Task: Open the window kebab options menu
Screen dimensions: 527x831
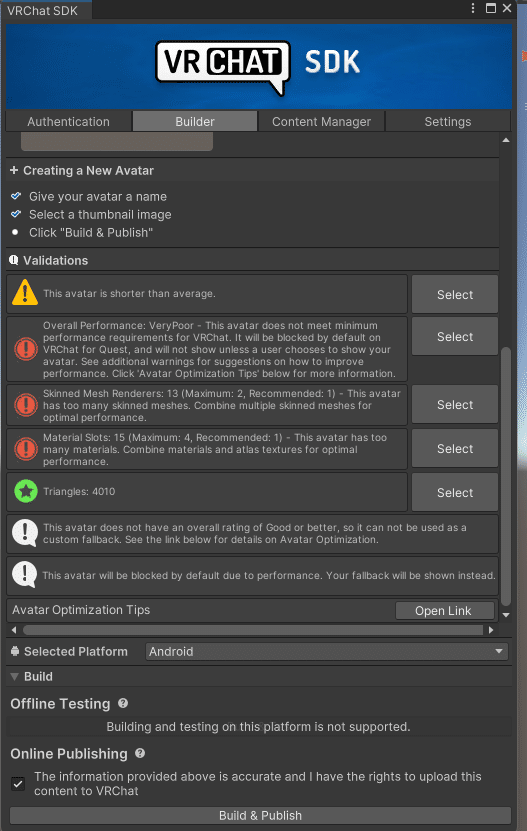Action: click(473, 8)
